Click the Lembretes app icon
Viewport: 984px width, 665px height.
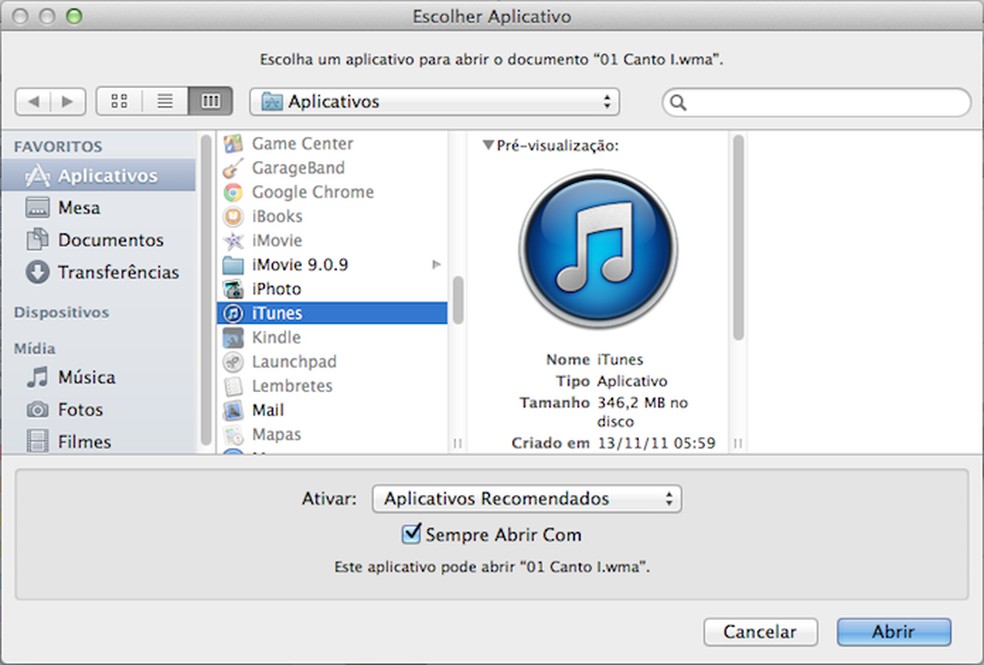pyautogui.click(x=233, y=386)
